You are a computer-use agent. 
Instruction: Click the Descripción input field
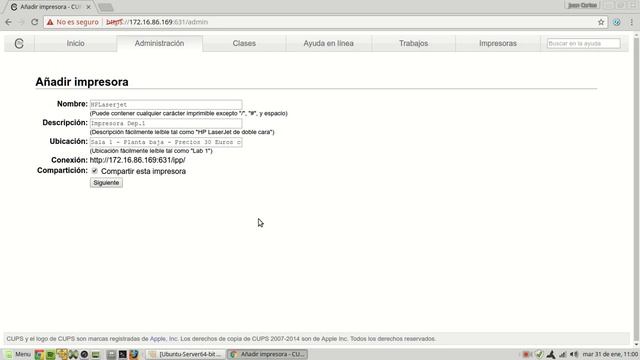click(x=166, y=123)
